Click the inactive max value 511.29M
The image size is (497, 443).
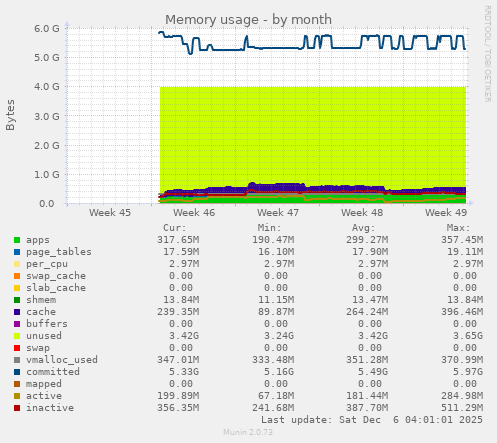point(462,408)
